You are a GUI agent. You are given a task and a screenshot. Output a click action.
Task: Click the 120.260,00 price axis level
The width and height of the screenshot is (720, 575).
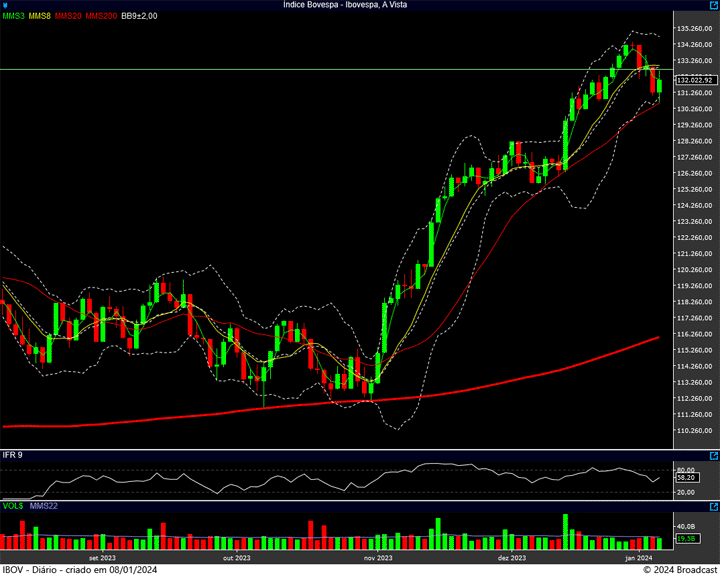[x=694, y=270]
